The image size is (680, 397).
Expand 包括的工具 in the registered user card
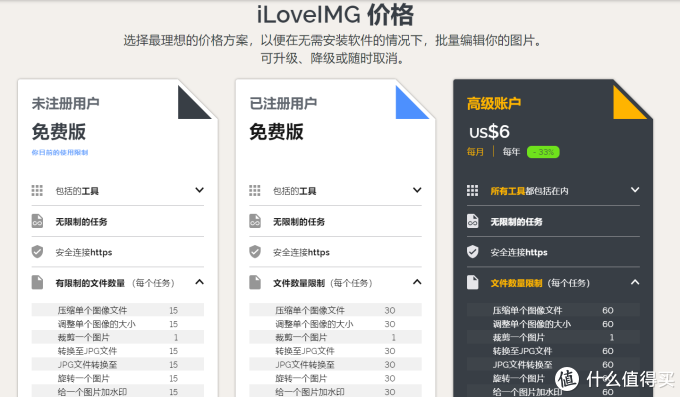tap(417, 190)
